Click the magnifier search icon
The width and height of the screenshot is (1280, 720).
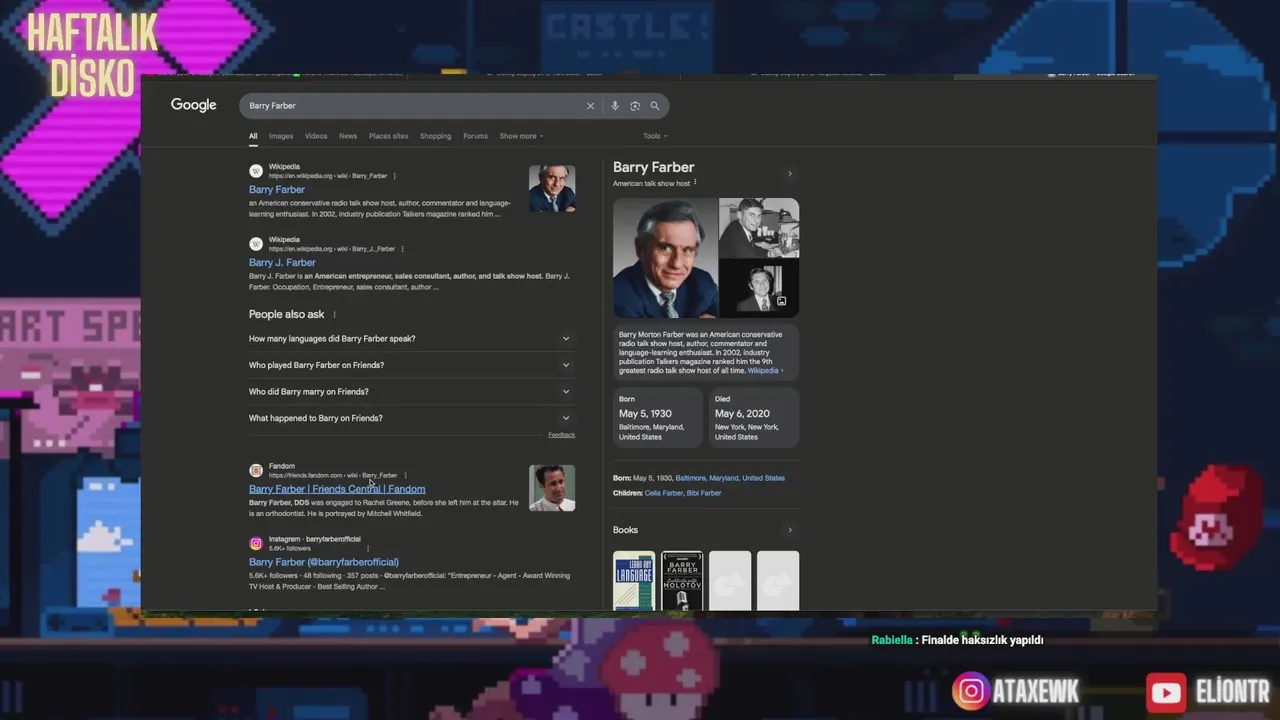655,106
